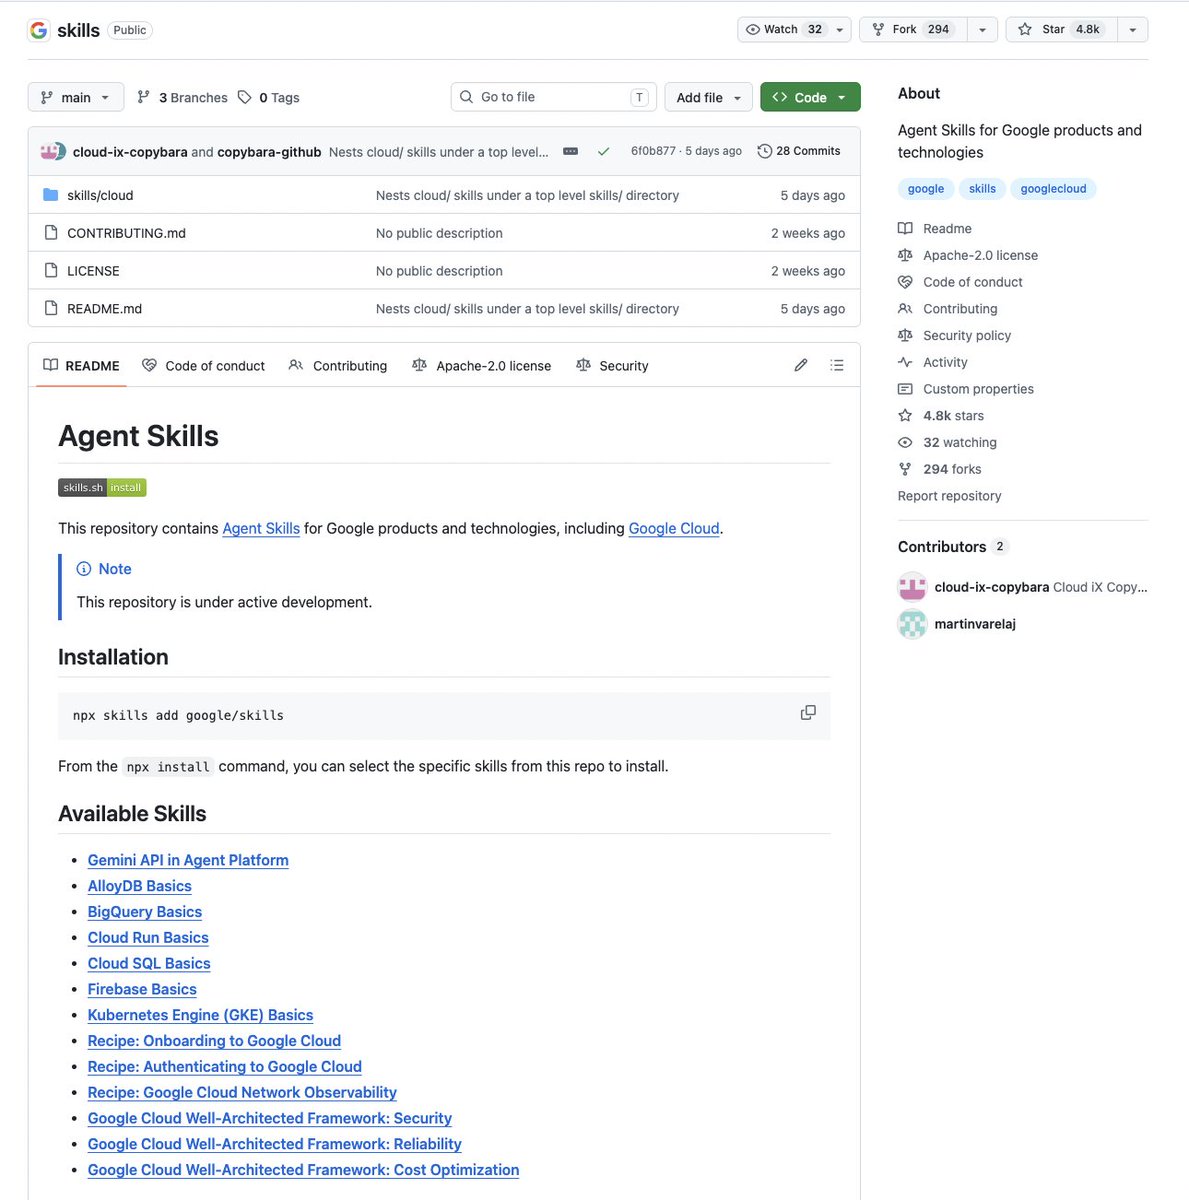Viewport: 1189px width, 1200px height.
Task: Click the pencil edit README icon
Action: [801, 366]
